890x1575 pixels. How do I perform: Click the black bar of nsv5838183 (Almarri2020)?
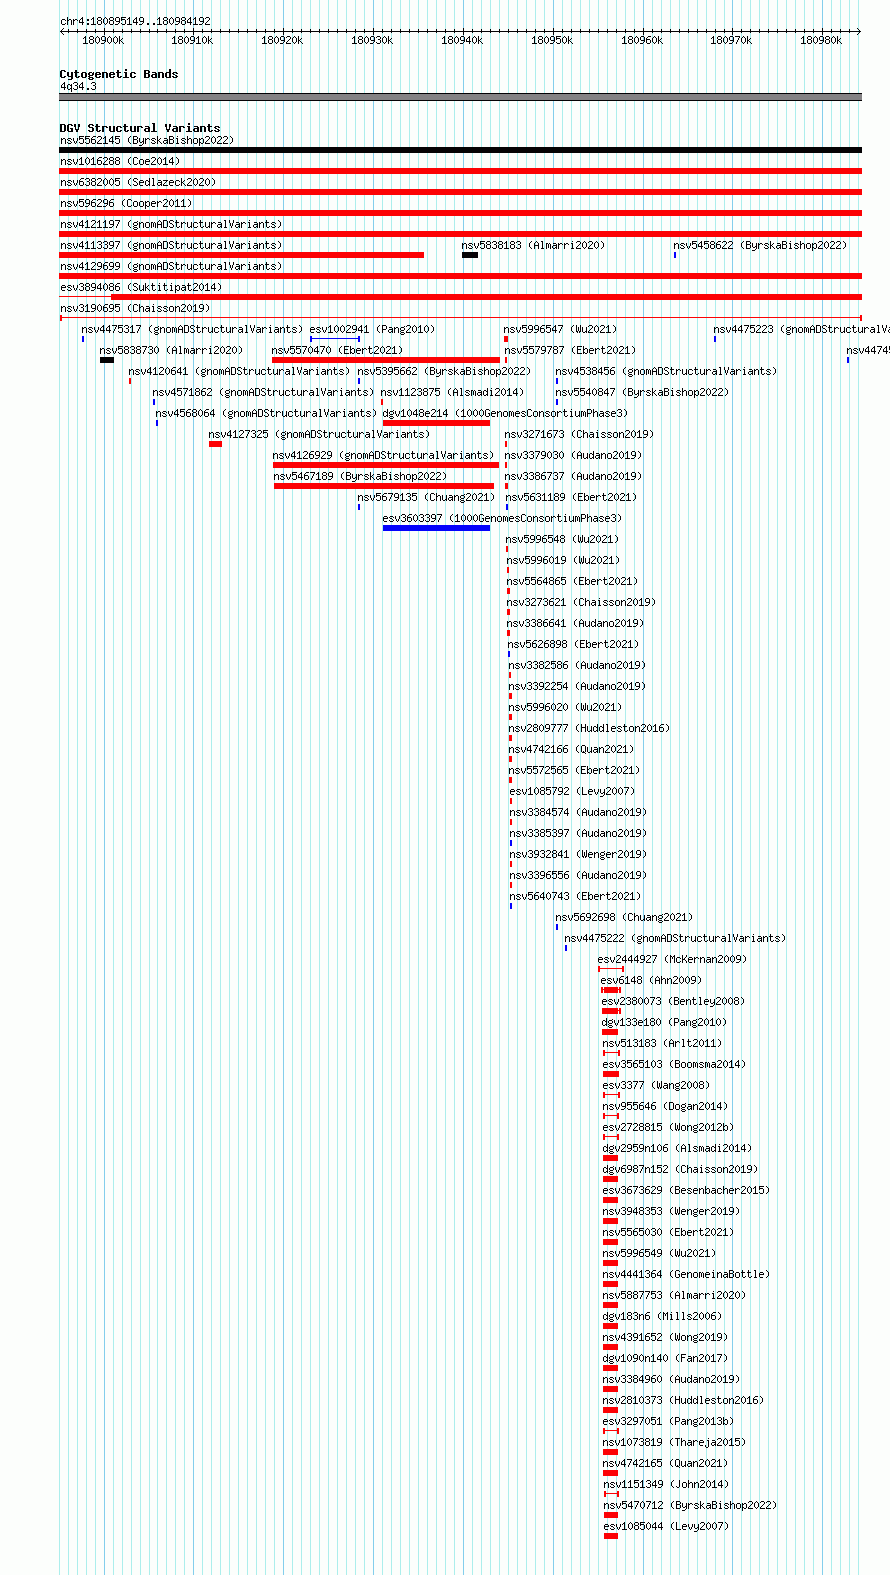pyautogui.click(x=470, y=255)
